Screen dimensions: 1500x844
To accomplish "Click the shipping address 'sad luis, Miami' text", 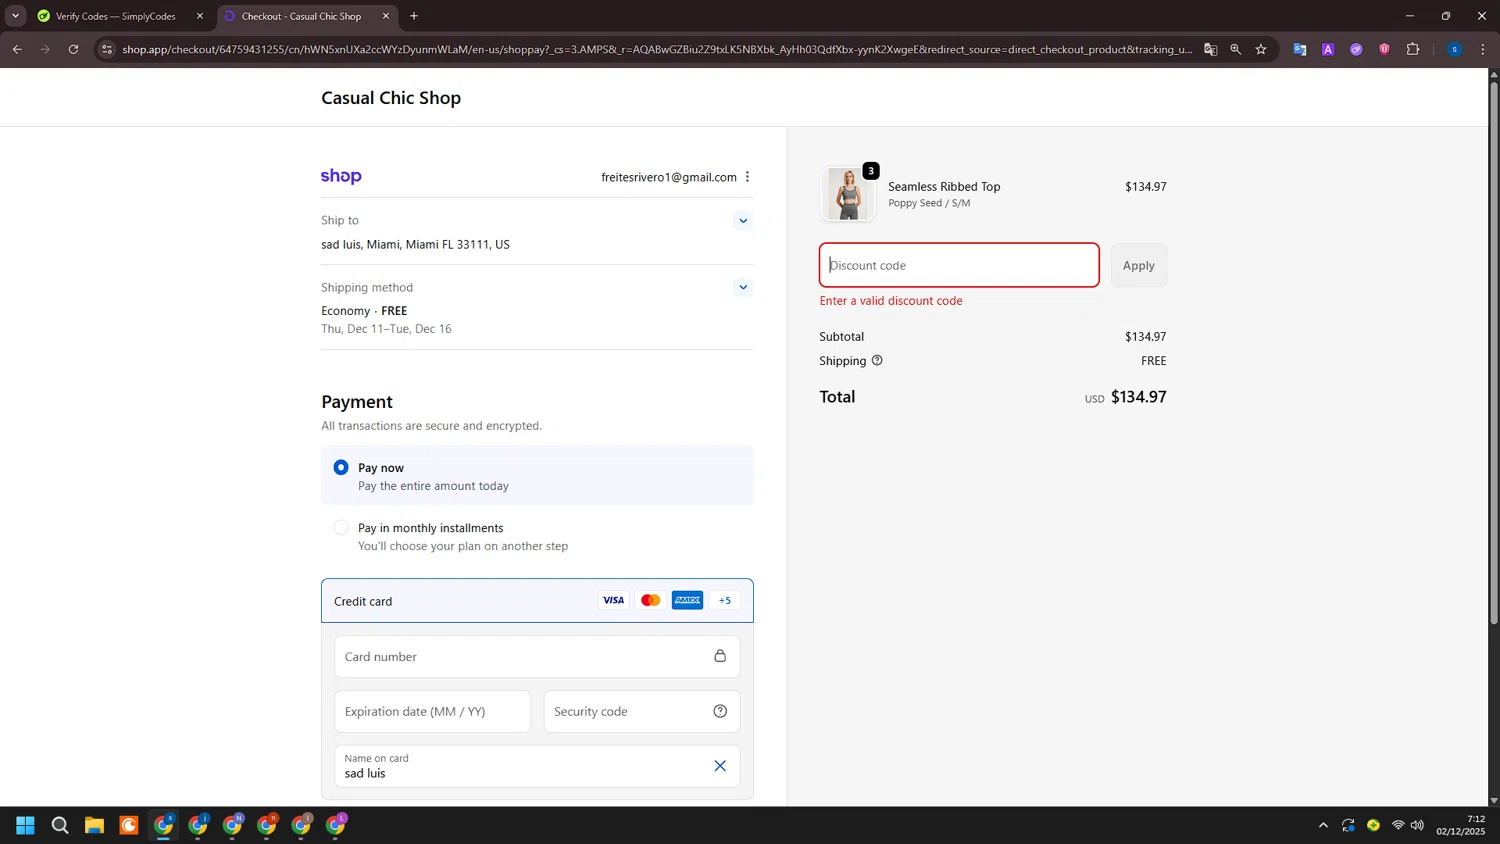I will click(x=415, y=245).
